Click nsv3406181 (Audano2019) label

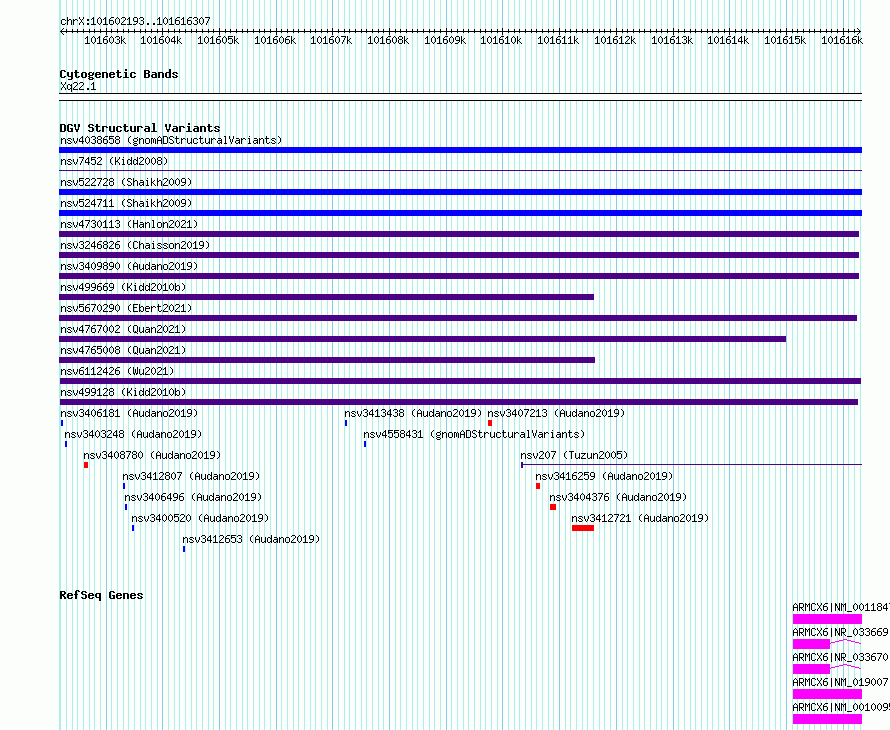pyautogui.click(x=129, y=413)
